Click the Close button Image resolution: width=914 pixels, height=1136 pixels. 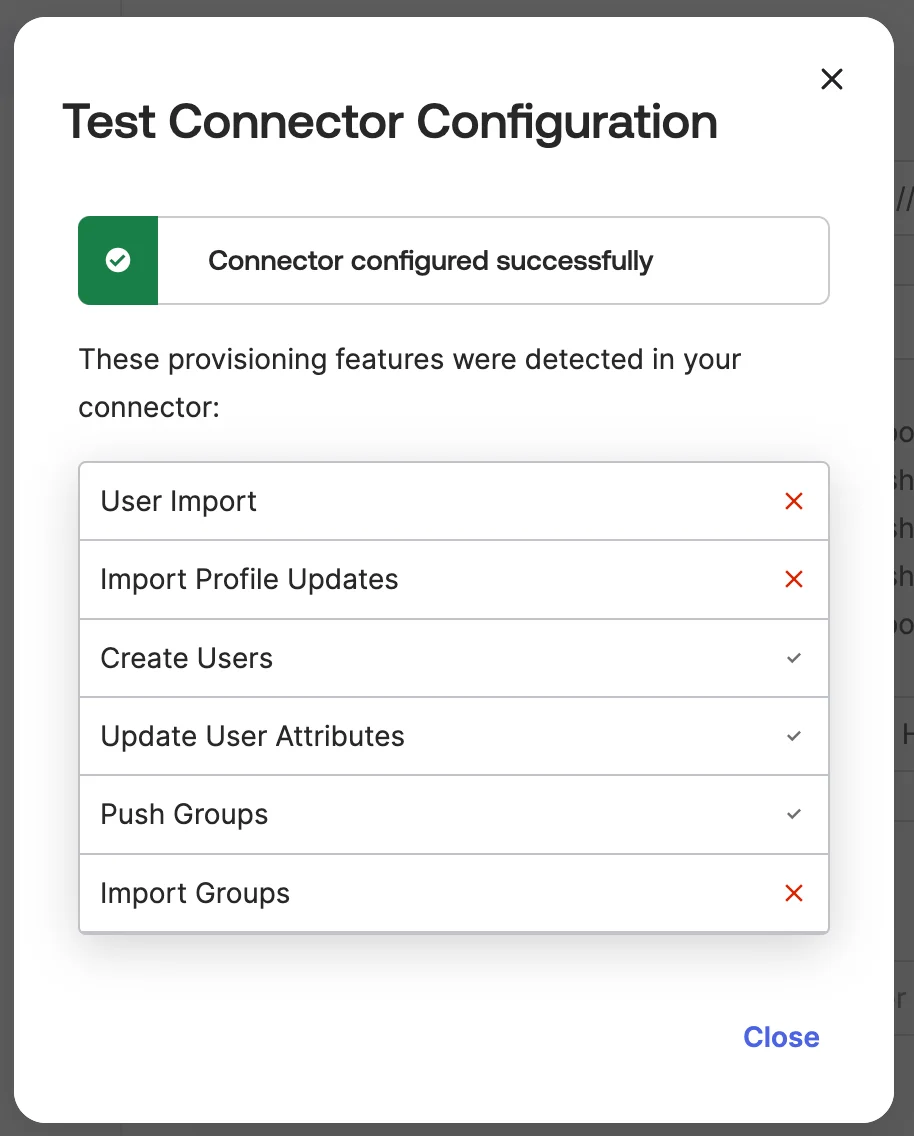[x=781, y=1037]
